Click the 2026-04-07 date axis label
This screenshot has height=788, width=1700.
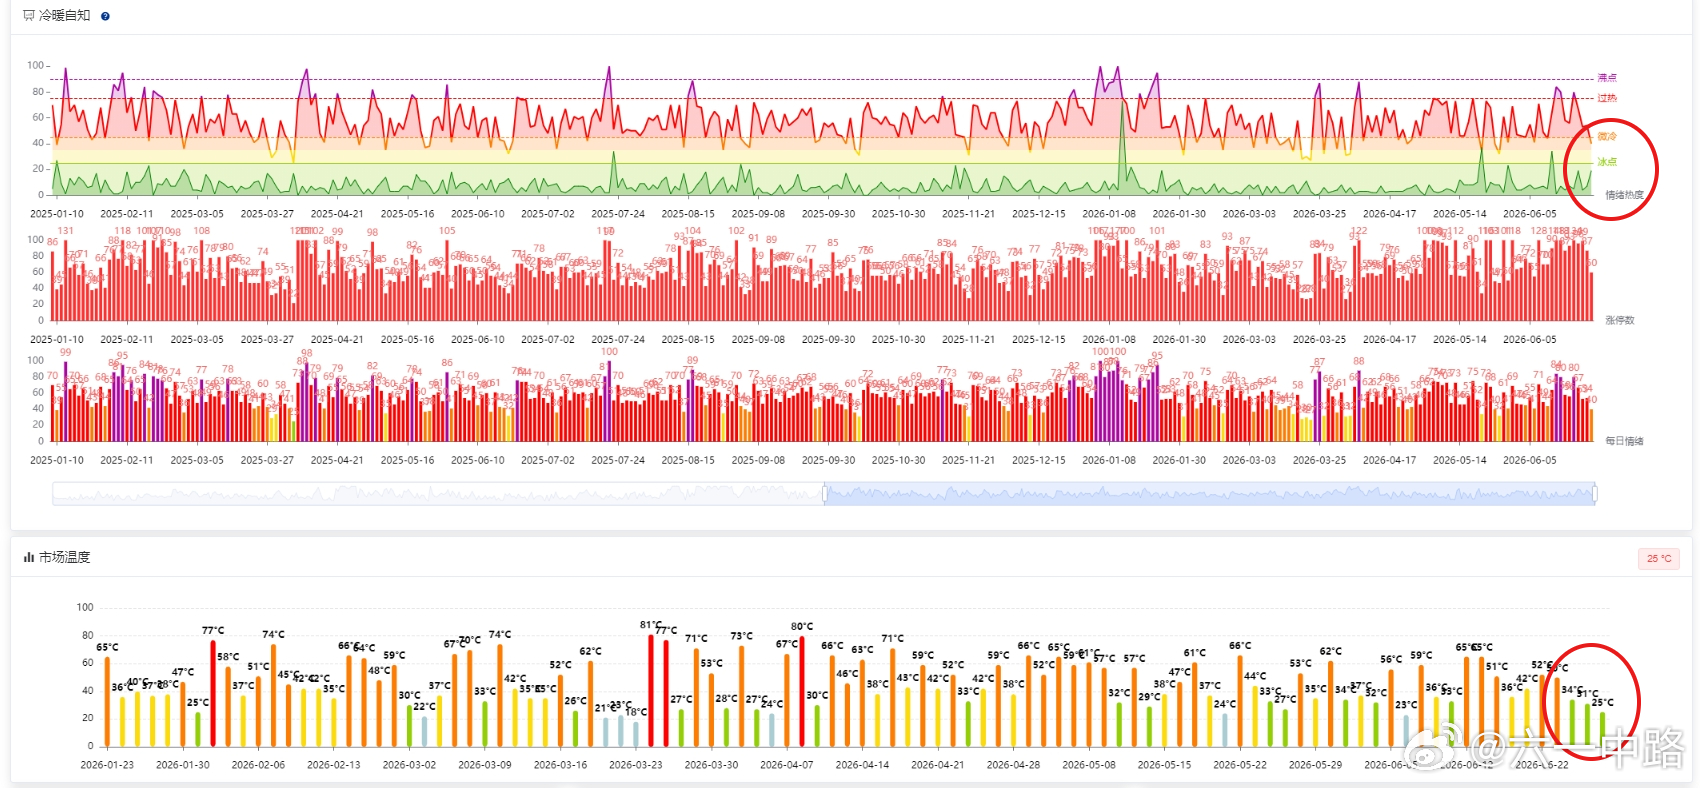tap(787, 765)
